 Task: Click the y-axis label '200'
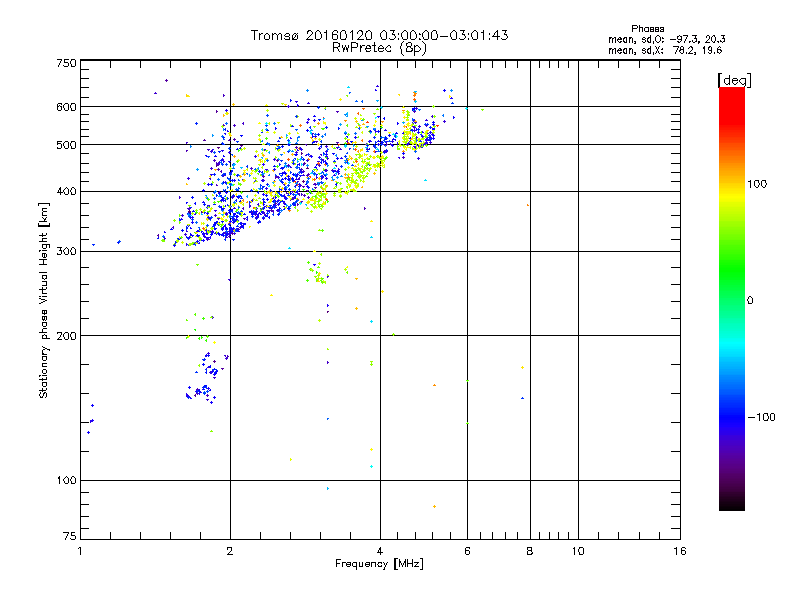pos(66,336)
